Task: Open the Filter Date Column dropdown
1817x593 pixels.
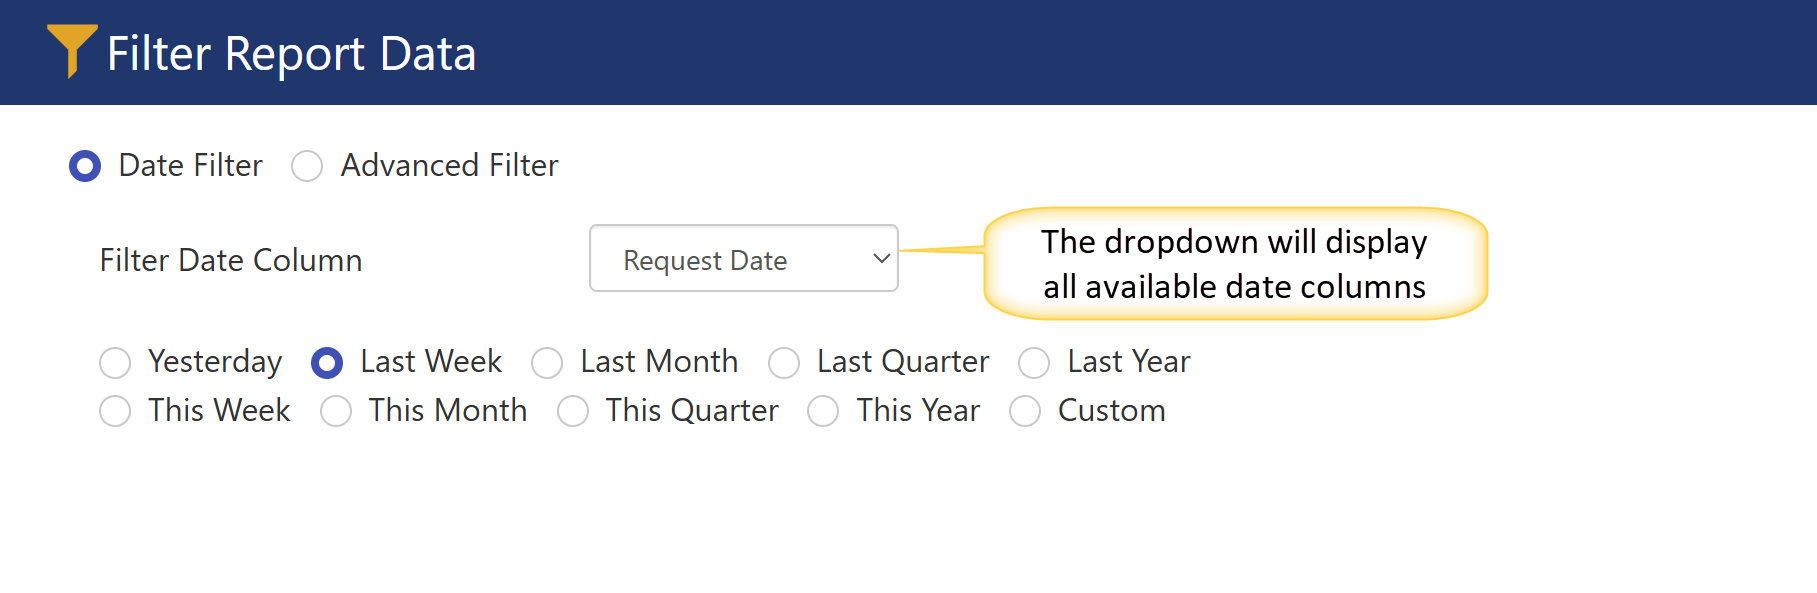Action: point(743,259)
